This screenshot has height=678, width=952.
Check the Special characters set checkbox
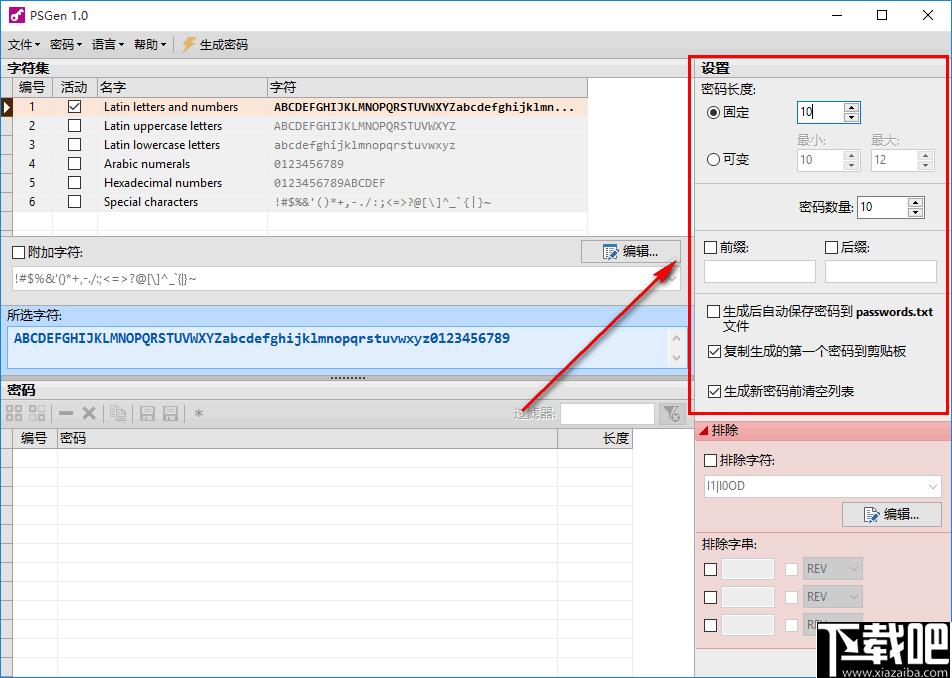tap(74, 202)
